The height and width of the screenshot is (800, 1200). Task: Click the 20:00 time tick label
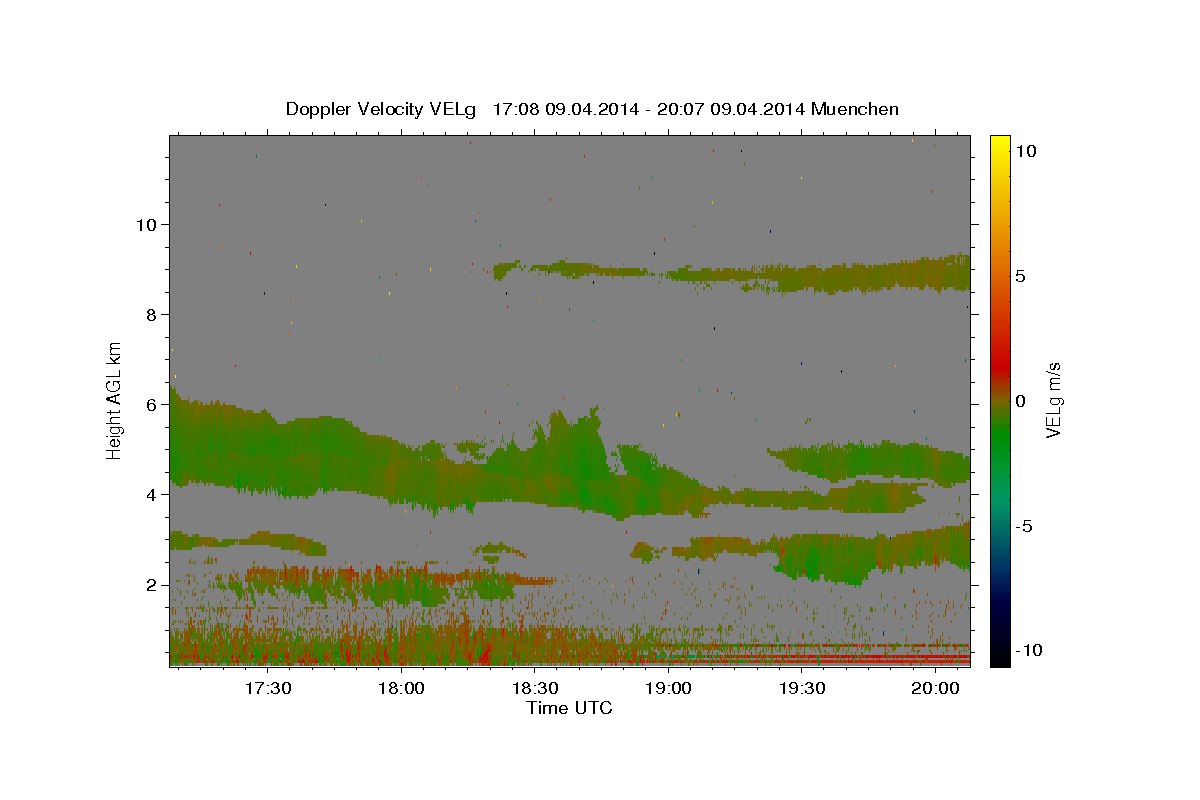click(x=936, y=688)
